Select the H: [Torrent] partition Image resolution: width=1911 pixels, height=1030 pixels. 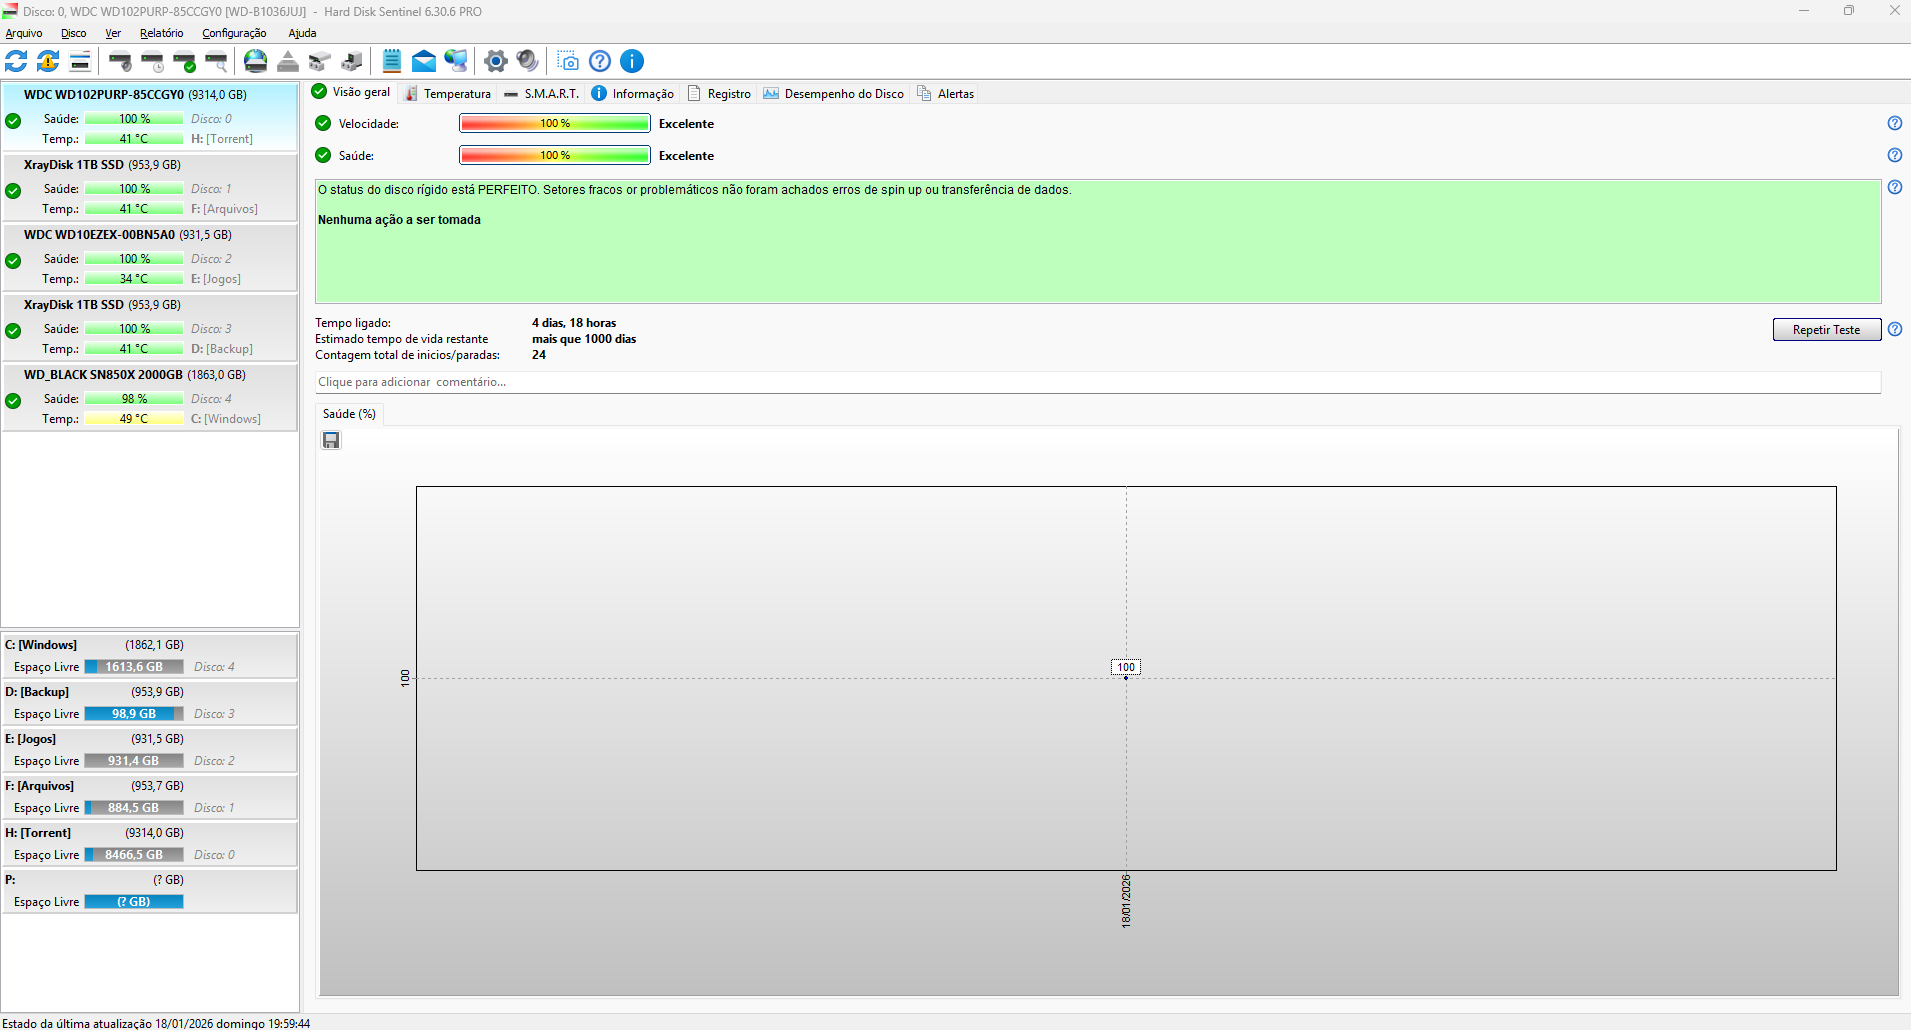[x=150, y=843]
